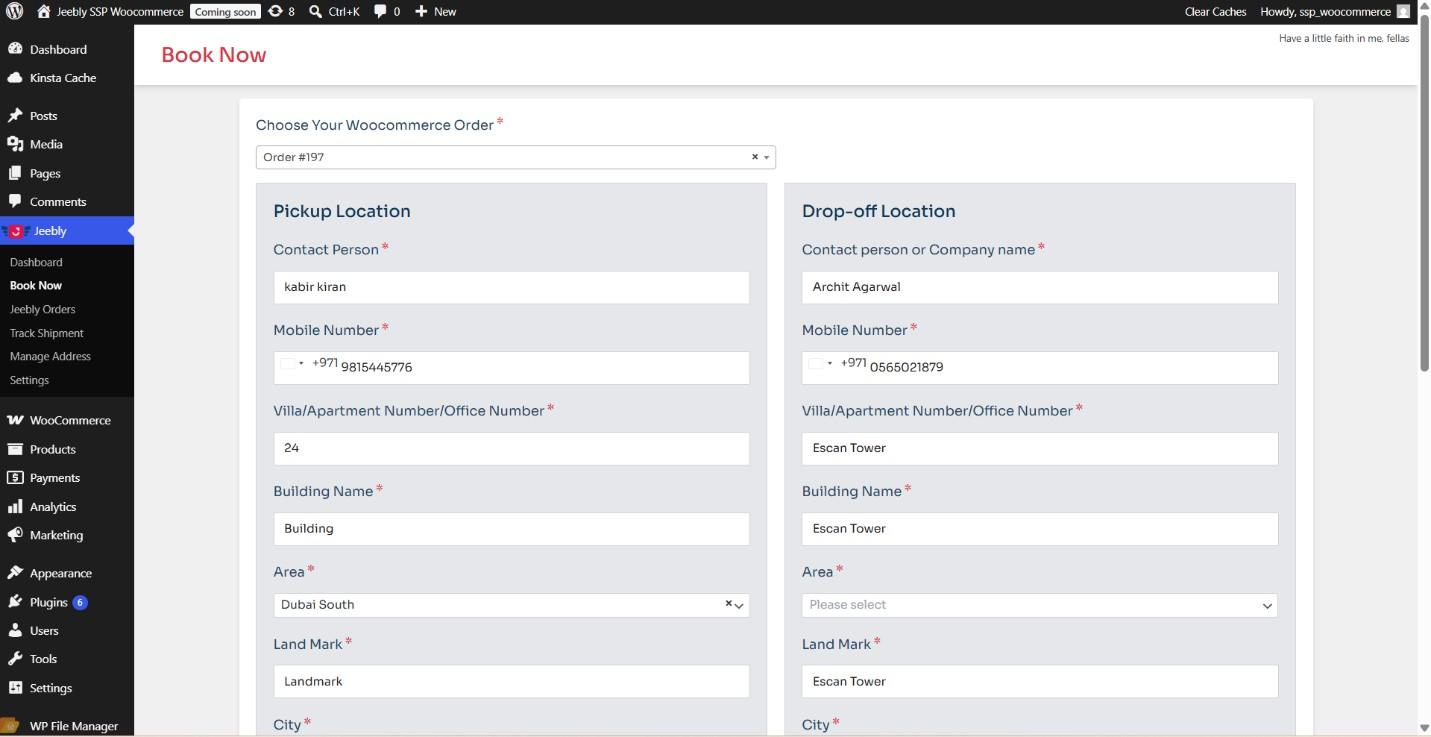
Task: Click the drop-off Building Name field
Action: [1039, 529]
